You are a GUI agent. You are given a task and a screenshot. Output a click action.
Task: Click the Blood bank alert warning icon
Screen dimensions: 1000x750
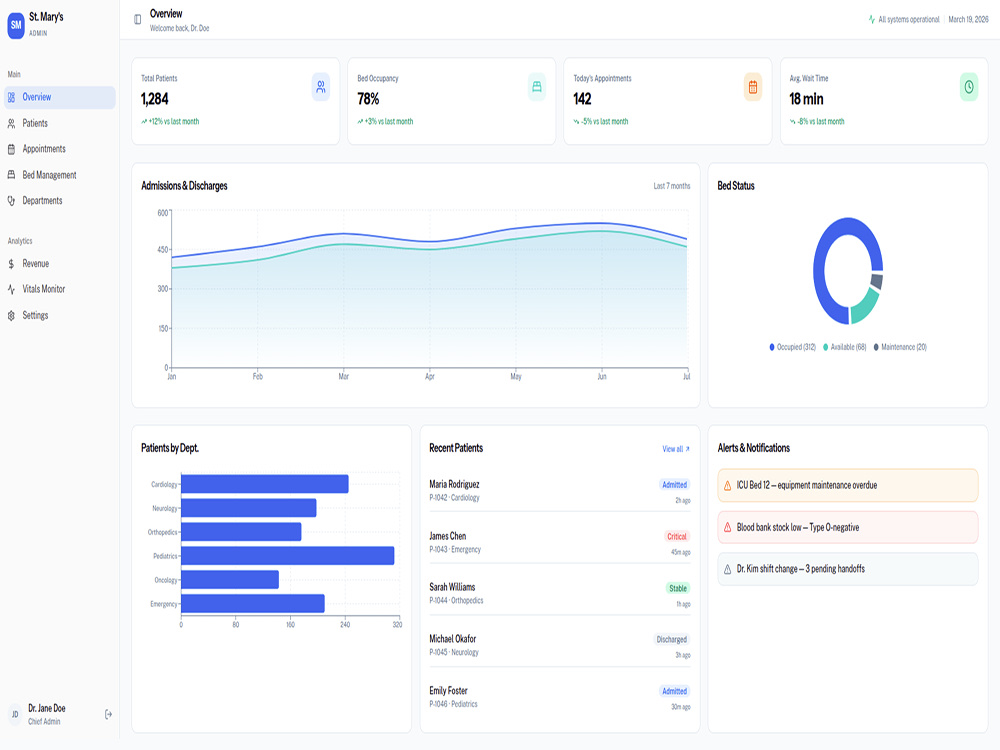coord(728,527)
